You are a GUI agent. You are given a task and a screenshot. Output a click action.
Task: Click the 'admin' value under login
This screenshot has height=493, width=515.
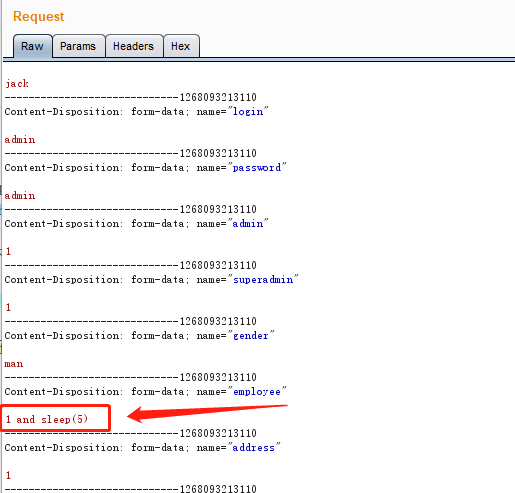(x=20, y=139)
